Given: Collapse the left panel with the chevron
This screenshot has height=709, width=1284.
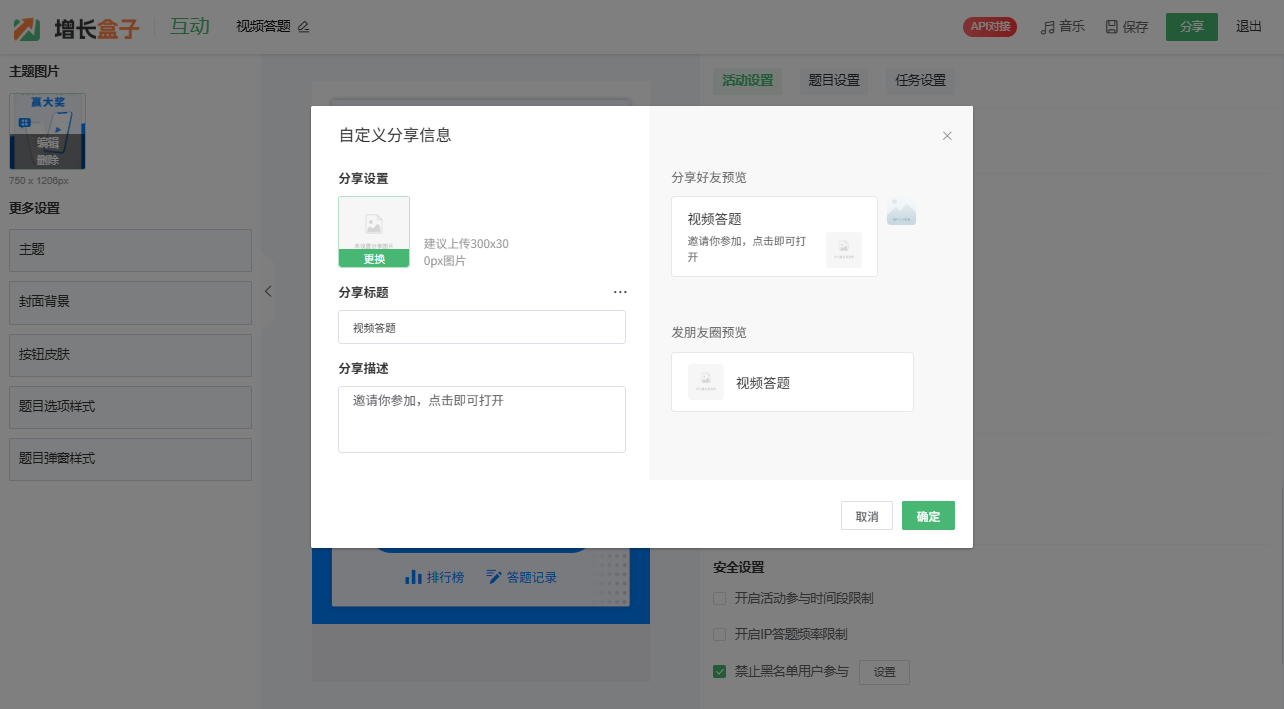Looking at the screenshot, I should 267,291.
